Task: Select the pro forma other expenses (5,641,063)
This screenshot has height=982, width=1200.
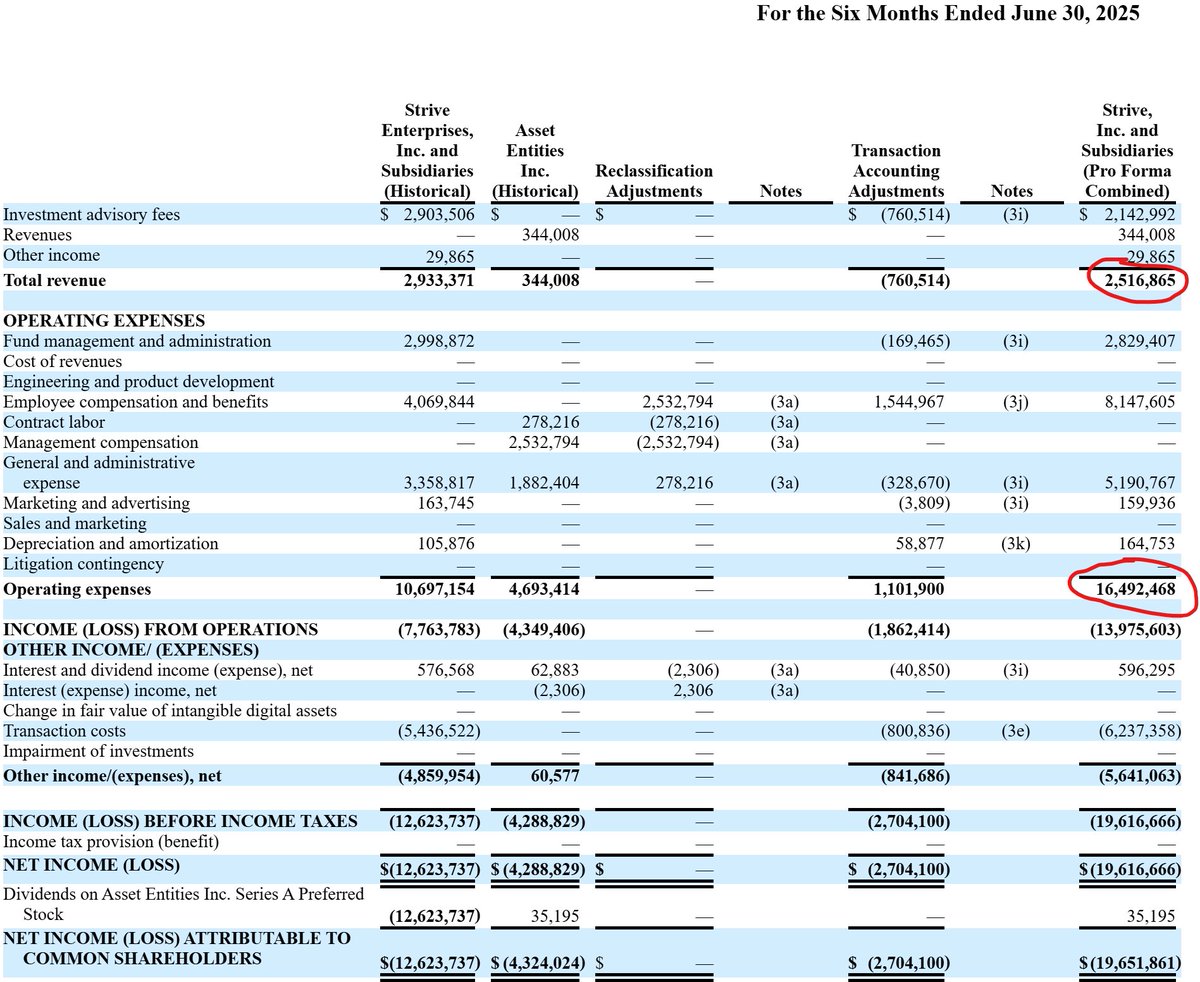Action: tap(1139, 776)
